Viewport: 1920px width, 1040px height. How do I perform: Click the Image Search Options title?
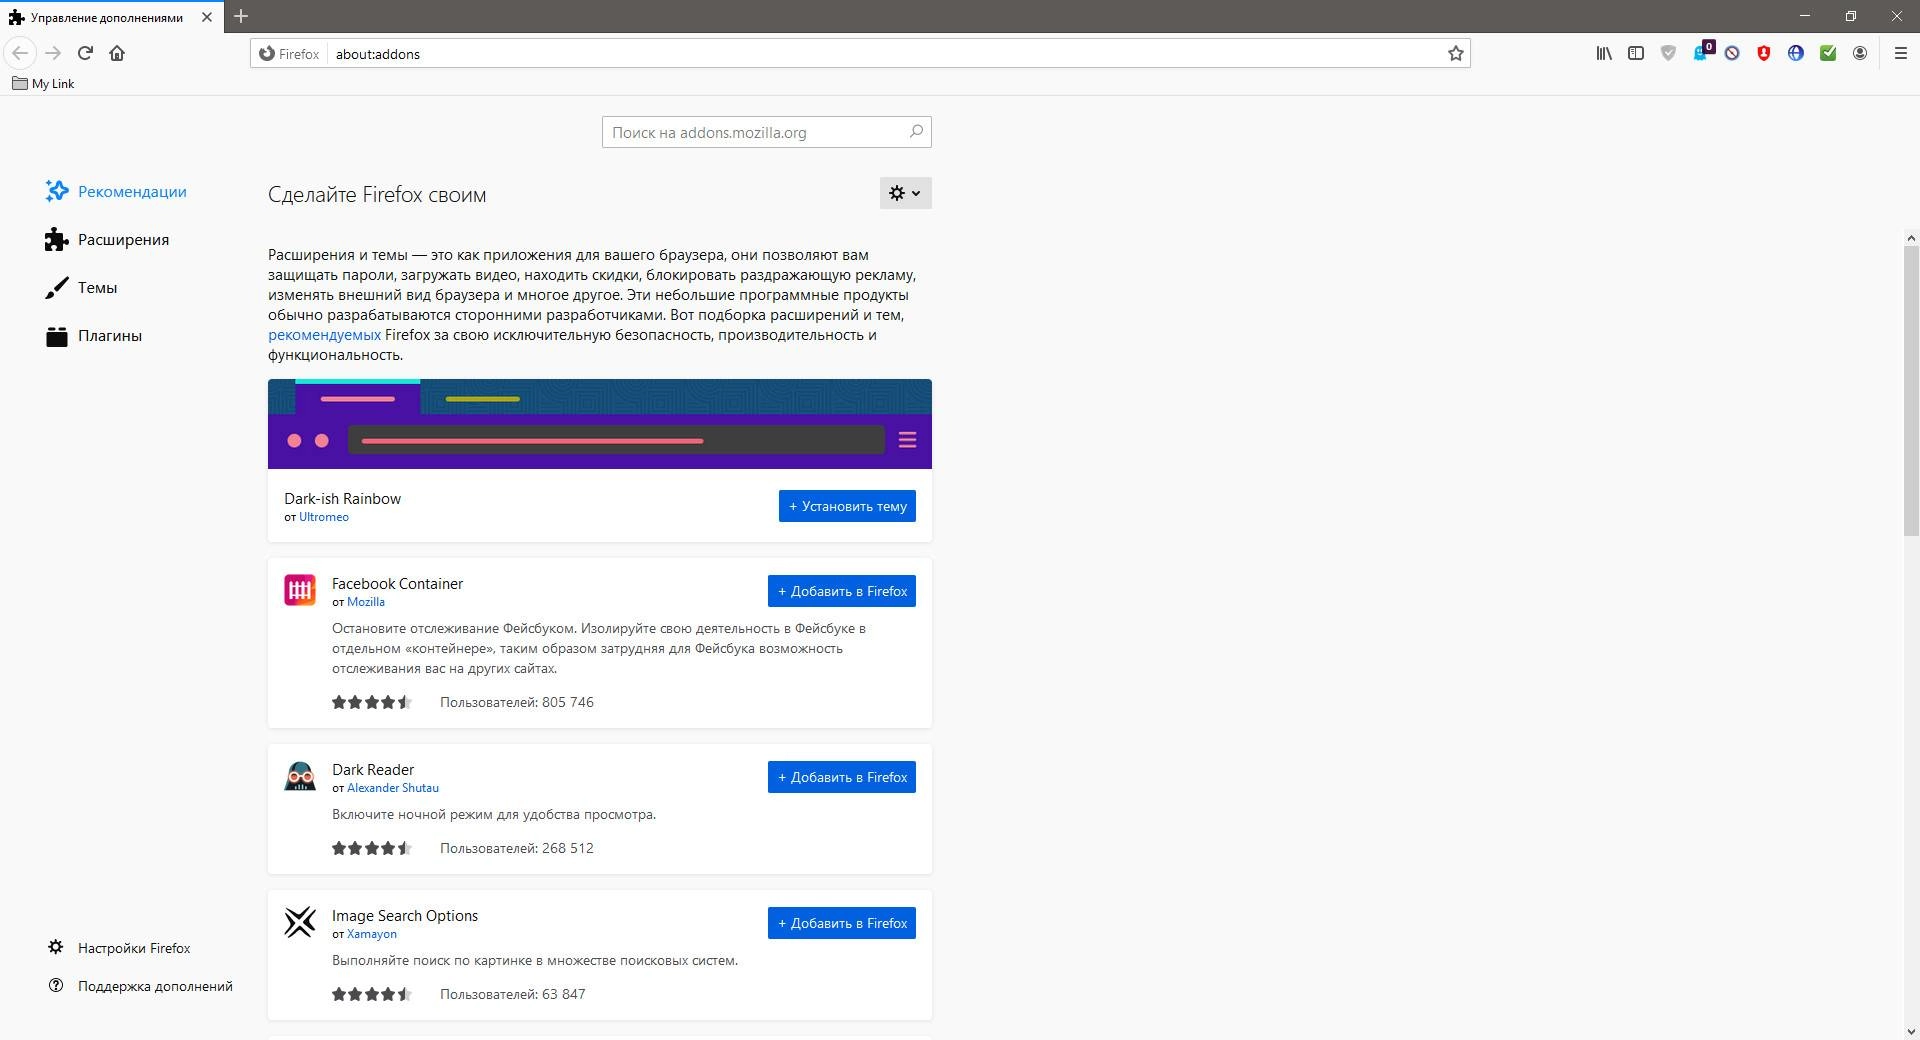(x=405, y=916)
